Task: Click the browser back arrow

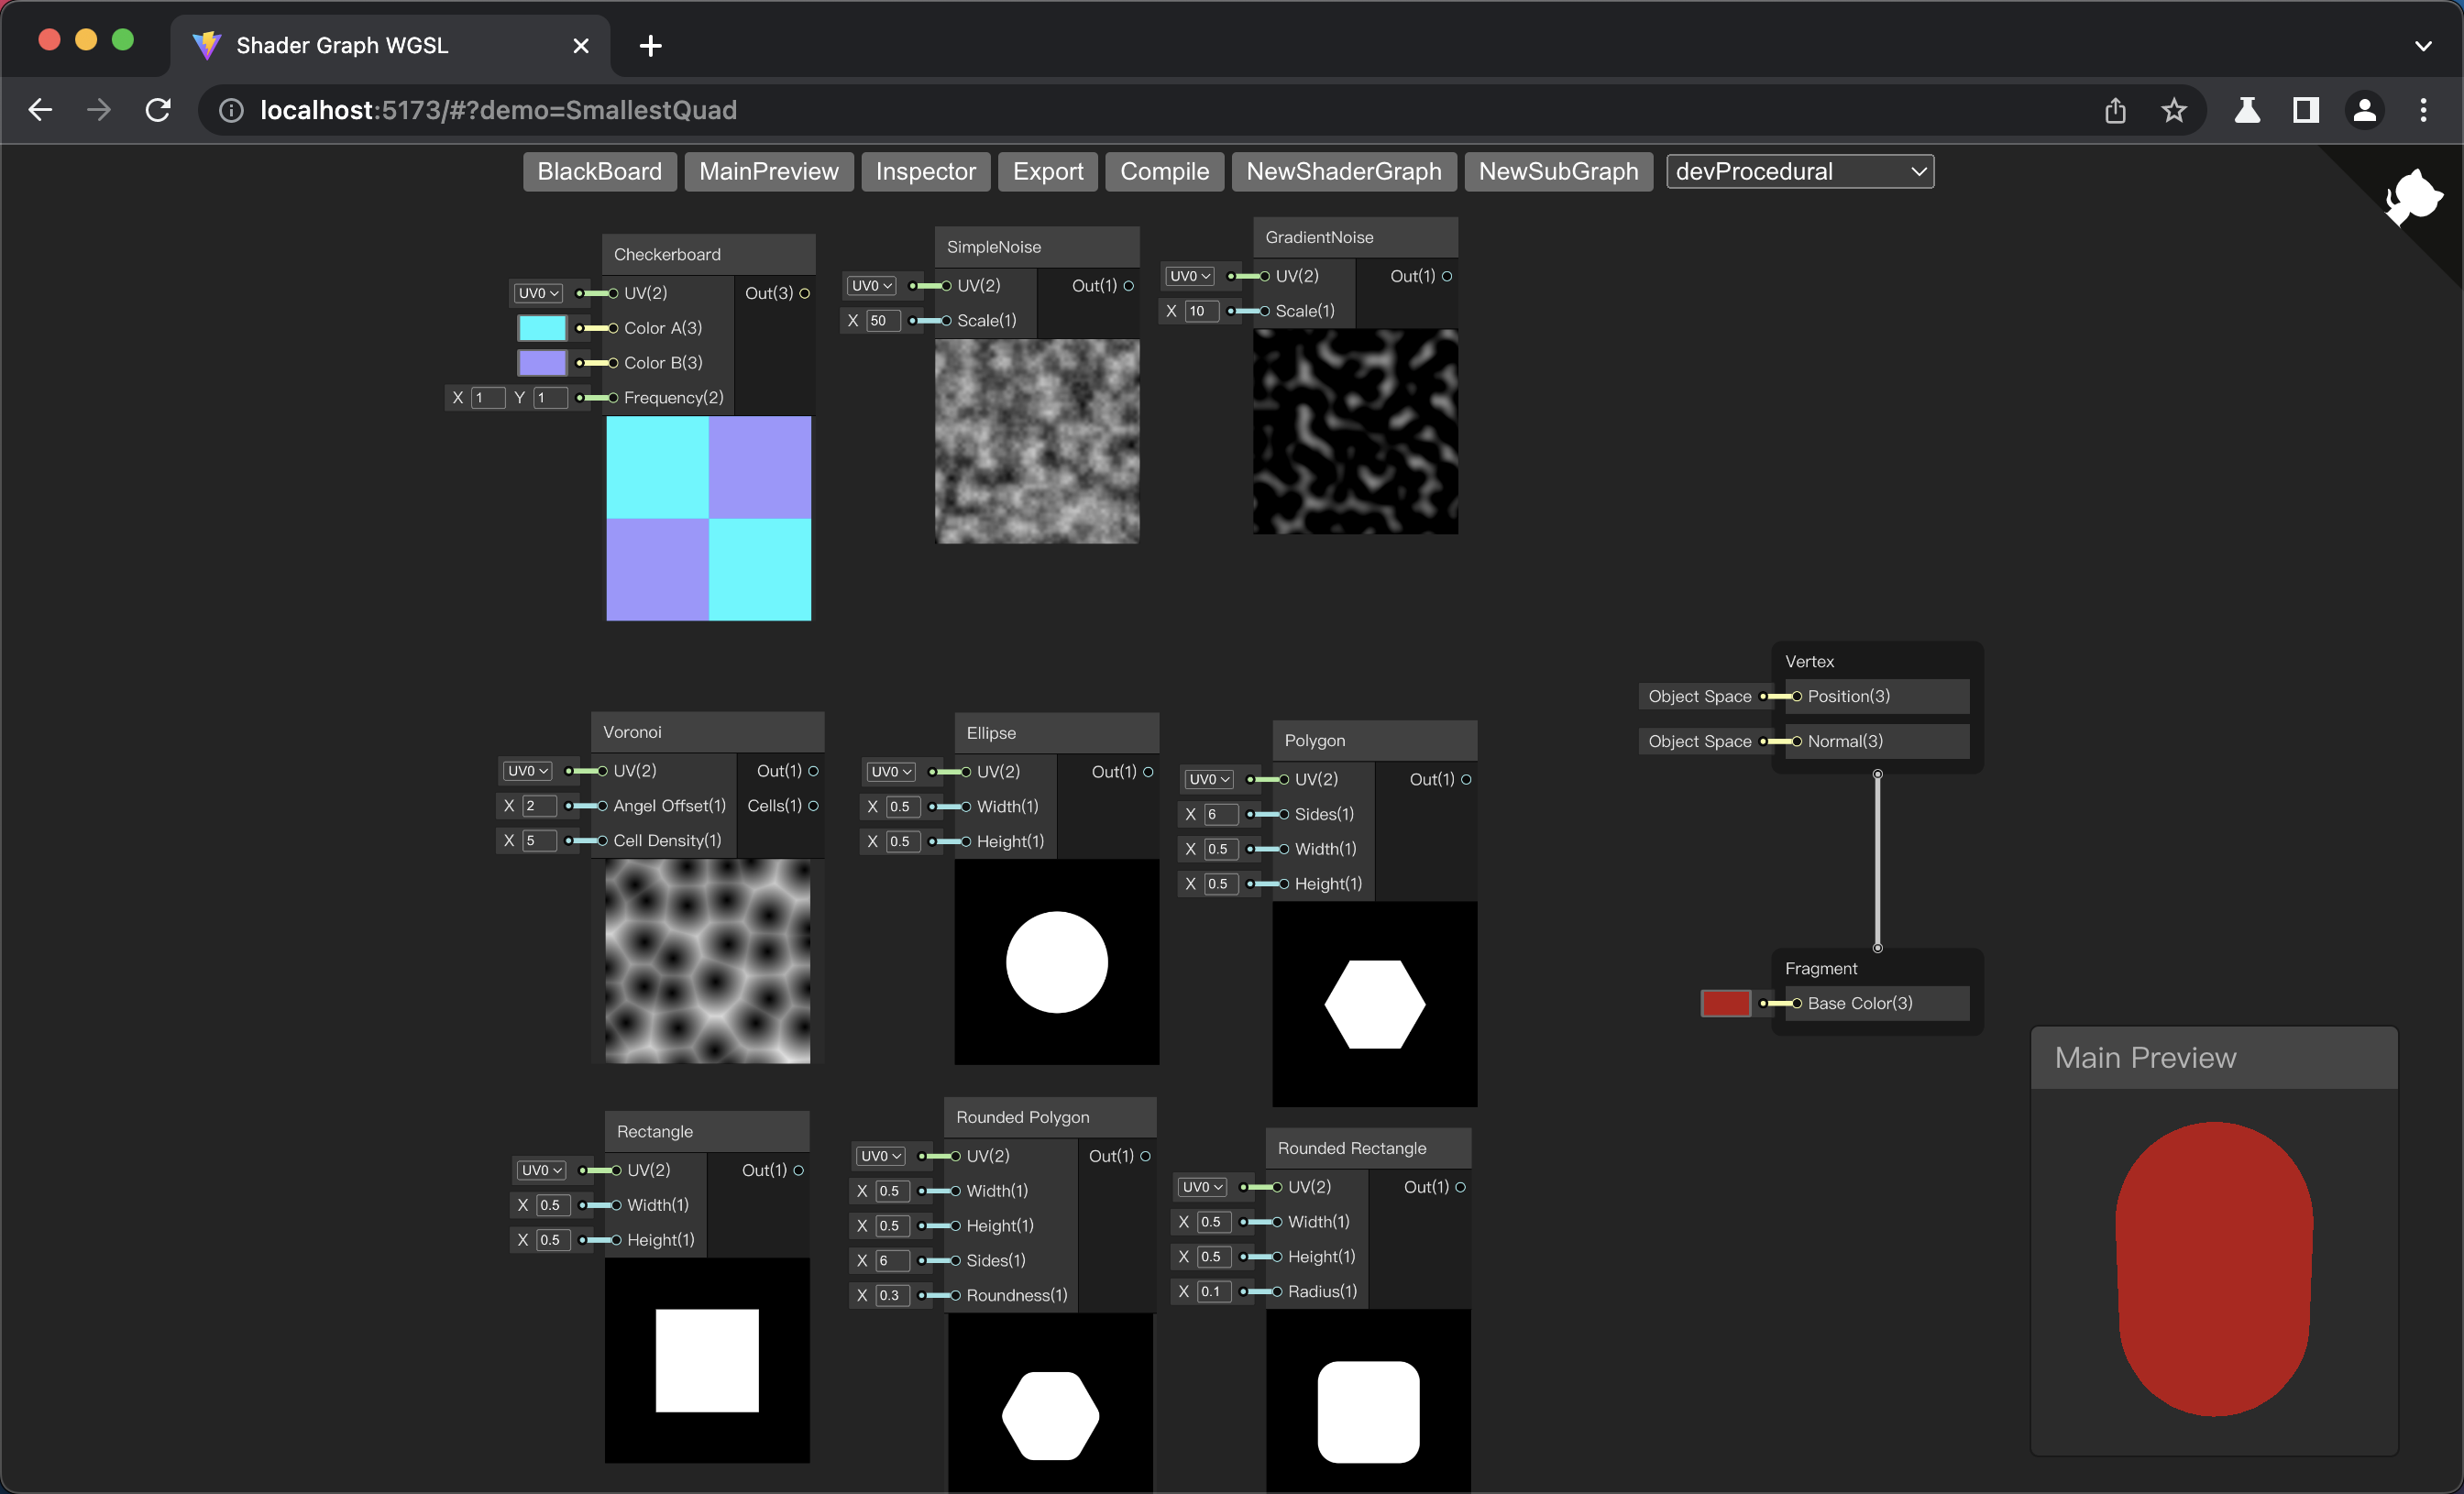Action: click(40, 110)
